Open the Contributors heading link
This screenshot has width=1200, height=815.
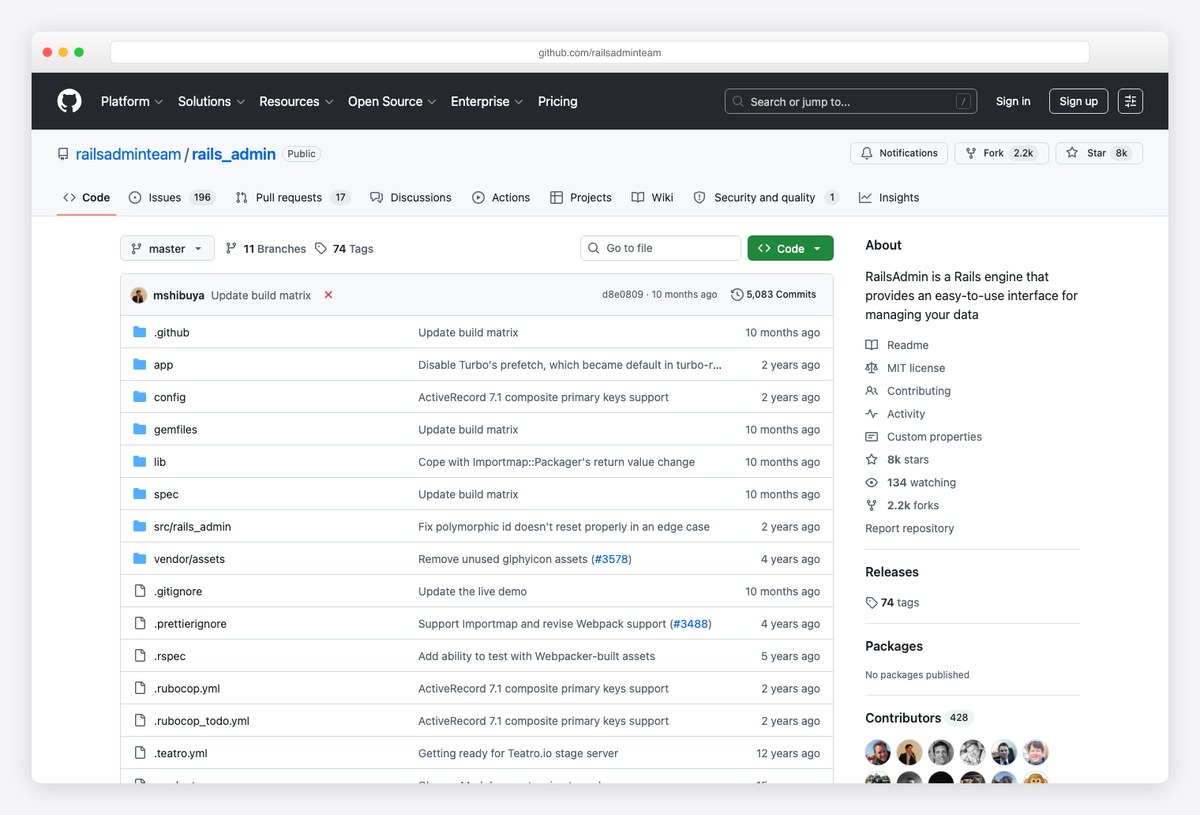(x=918, y=718)
